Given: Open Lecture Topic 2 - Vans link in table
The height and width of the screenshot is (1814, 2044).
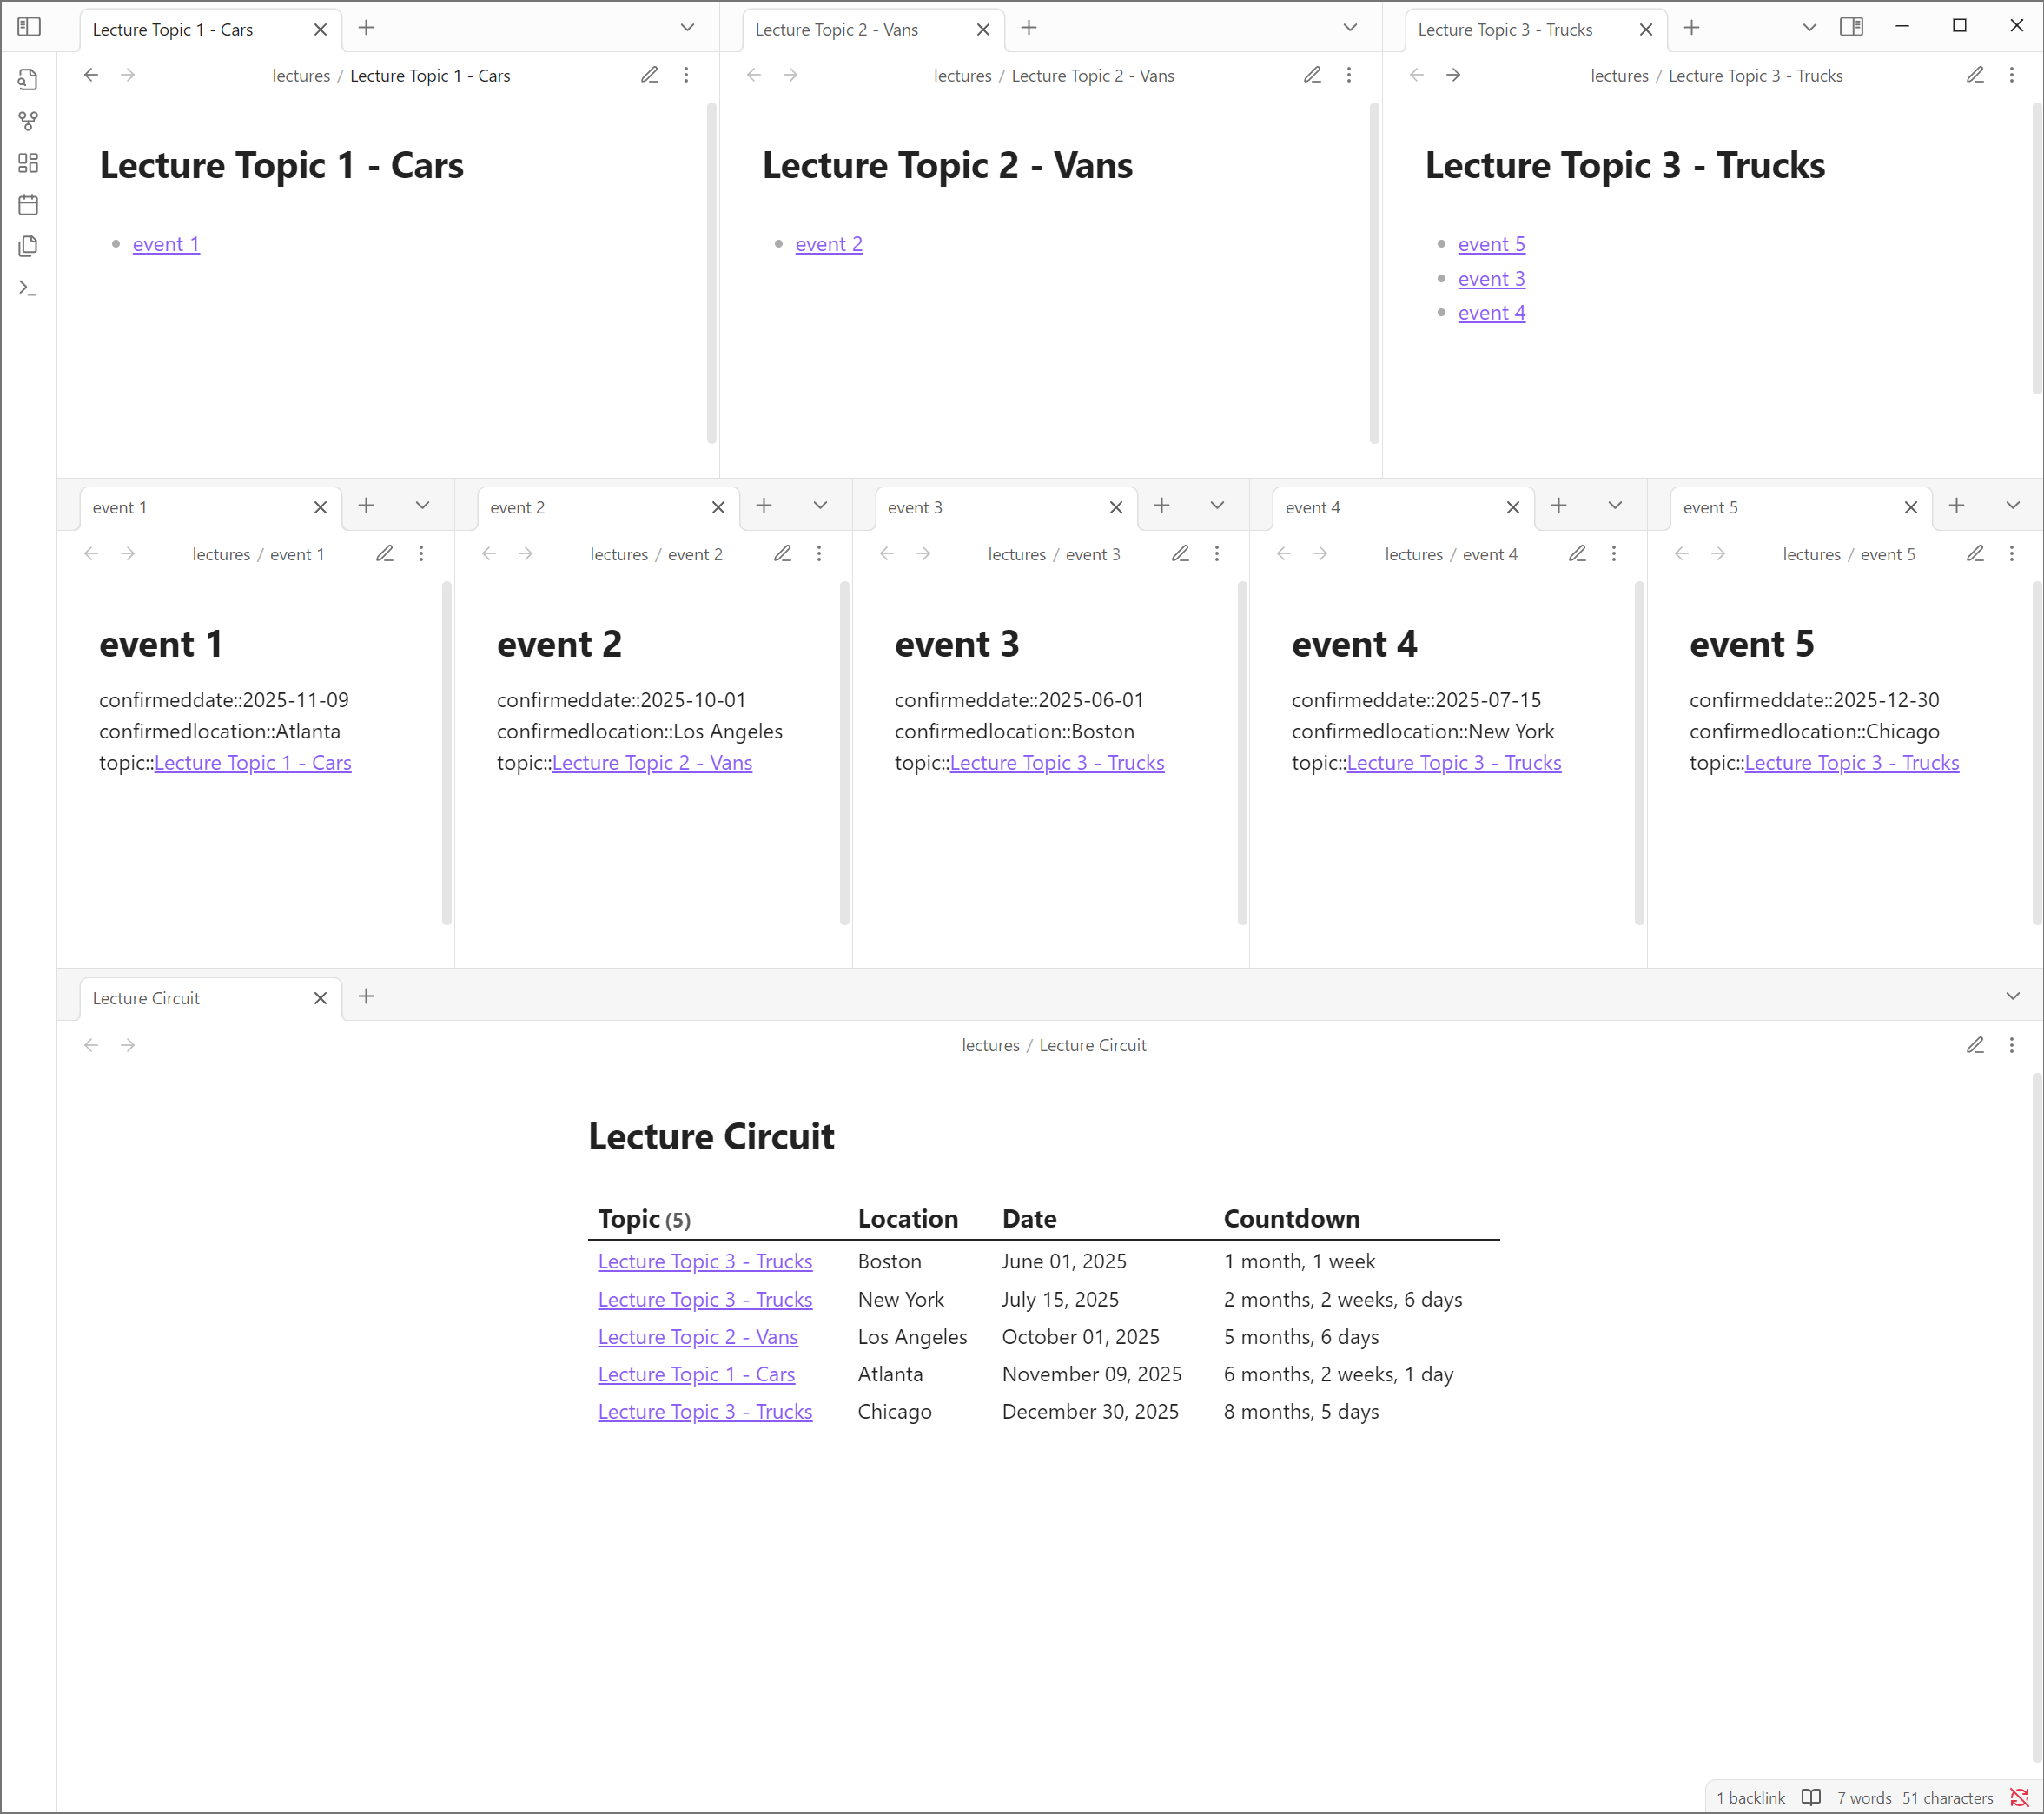Looking at the screenshot, I should click(698, 1337).
